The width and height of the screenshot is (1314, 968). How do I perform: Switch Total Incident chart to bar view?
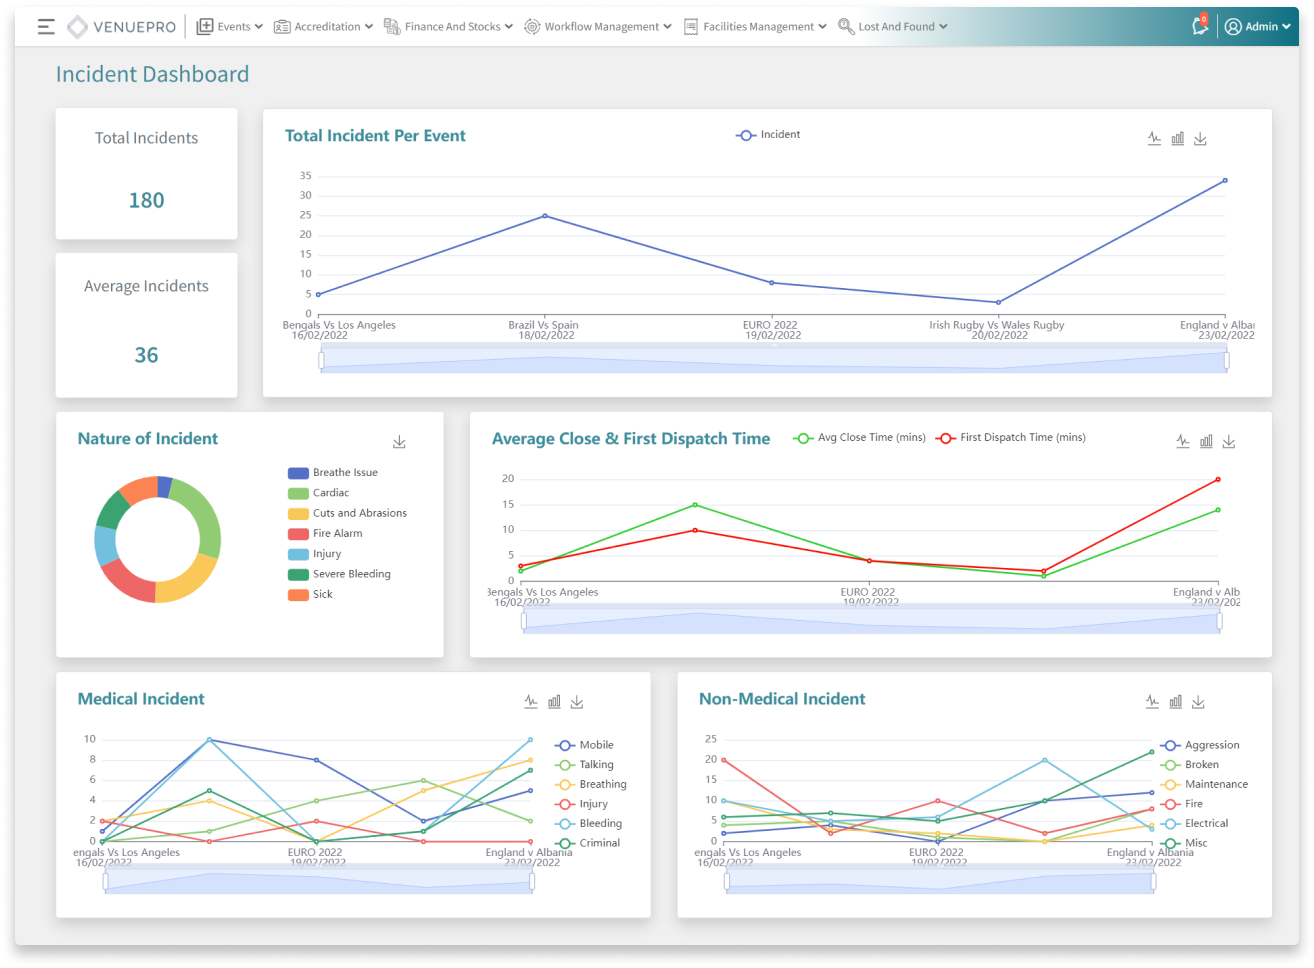(x=1177, y=139)
